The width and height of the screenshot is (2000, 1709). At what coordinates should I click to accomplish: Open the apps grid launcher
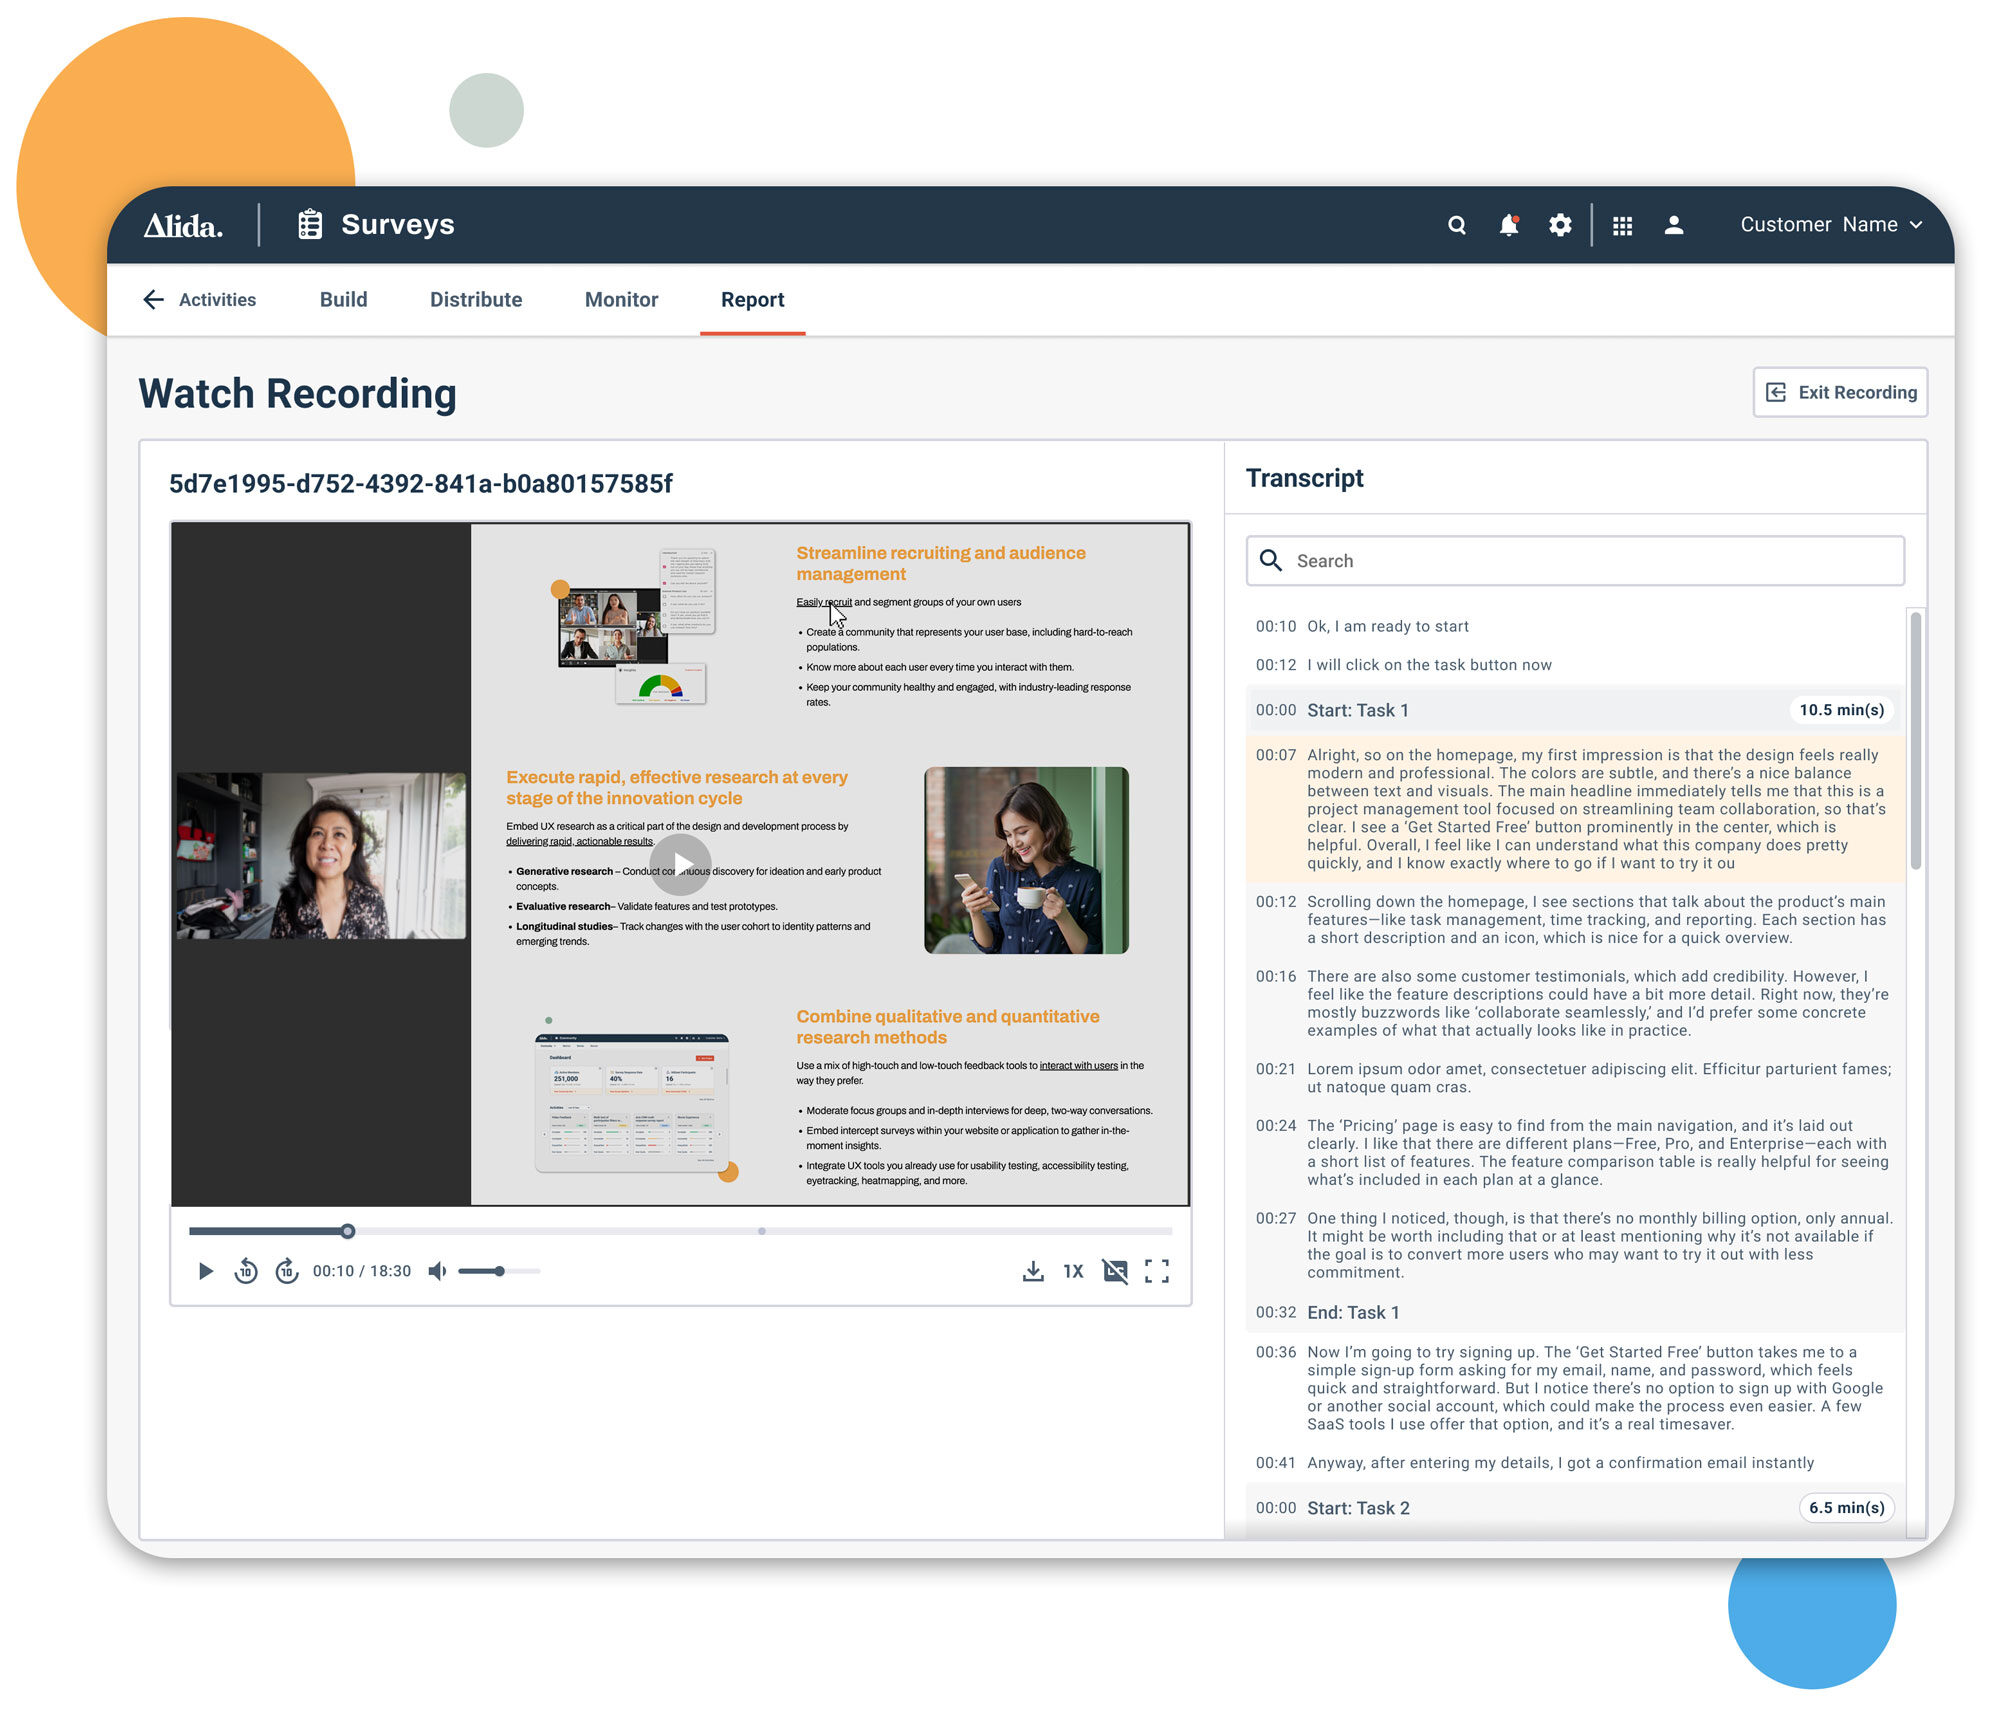coord(1622,225)
